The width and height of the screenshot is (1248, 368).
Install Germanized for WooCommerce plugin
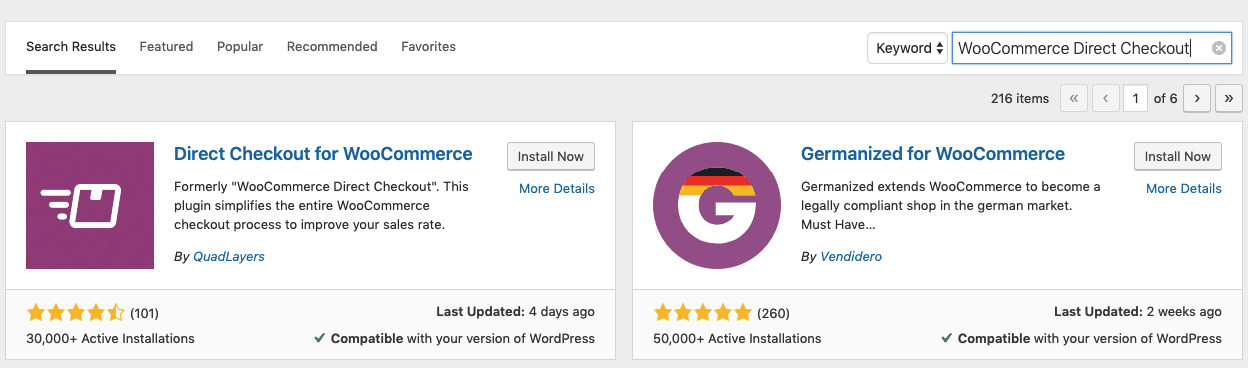pos(1178,157)
